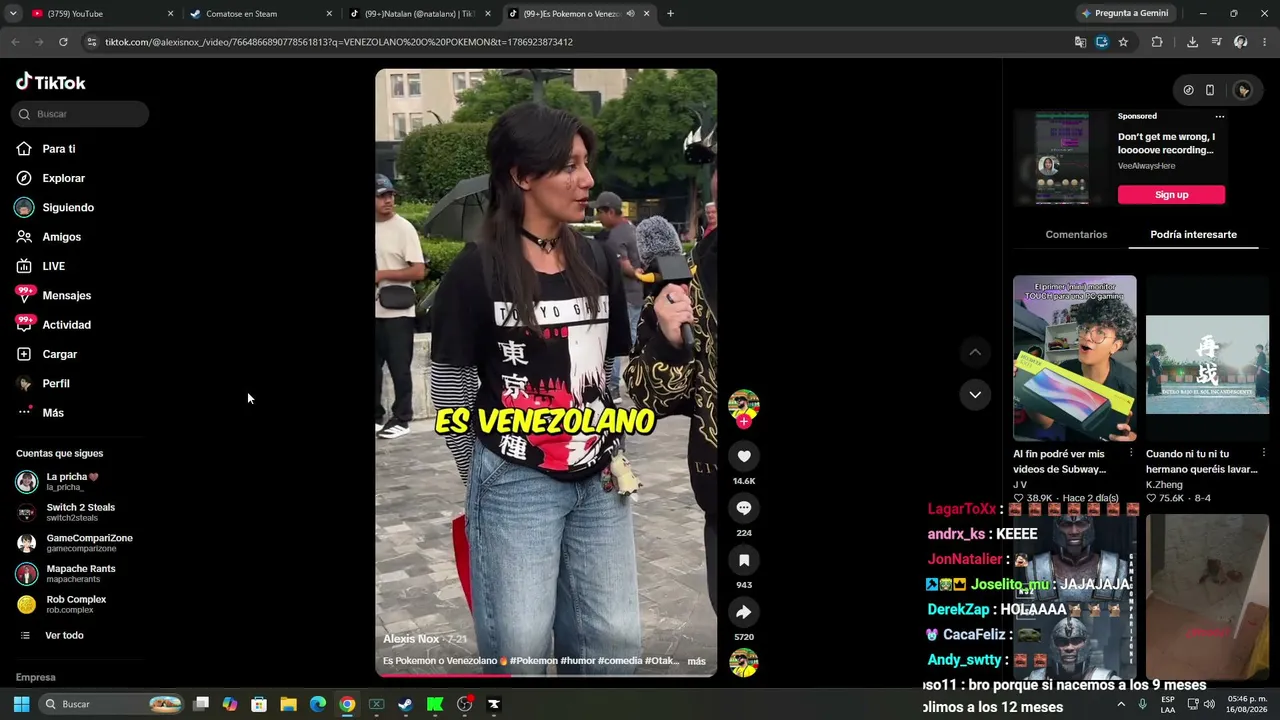Open the tab search dropdown arrow
The width and height of the screenshot is (1280, 720).
click(x=12, y=14)
